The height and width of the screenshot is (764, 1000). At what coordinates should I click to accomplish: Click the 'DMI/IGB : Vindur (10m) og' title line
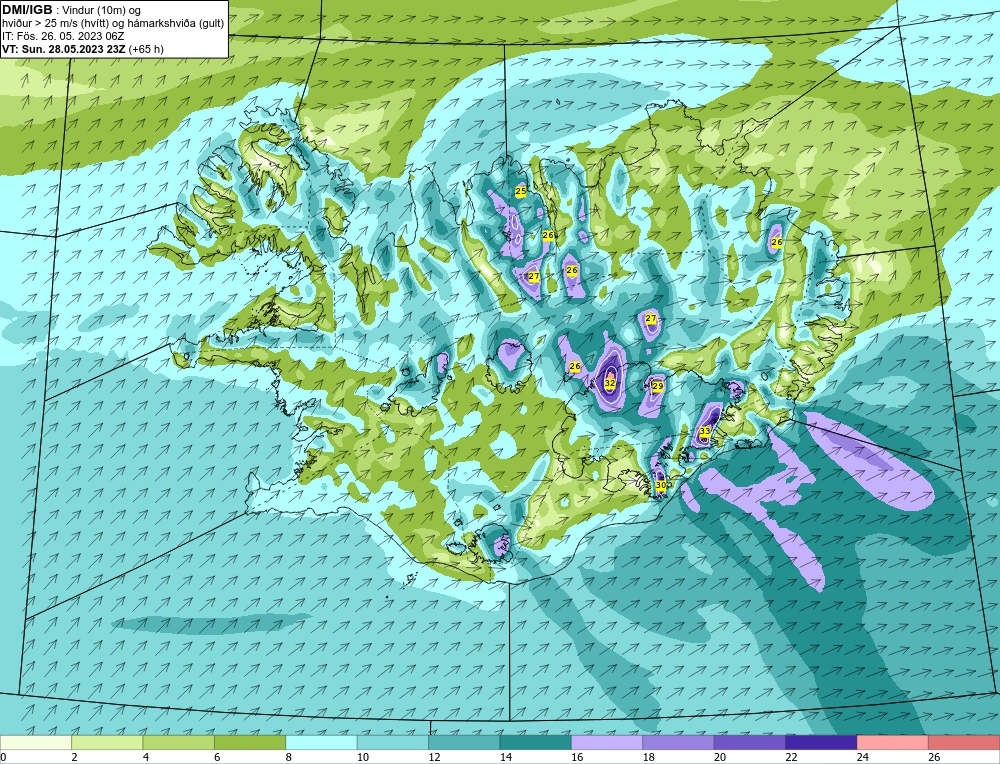tap(72, 10)
